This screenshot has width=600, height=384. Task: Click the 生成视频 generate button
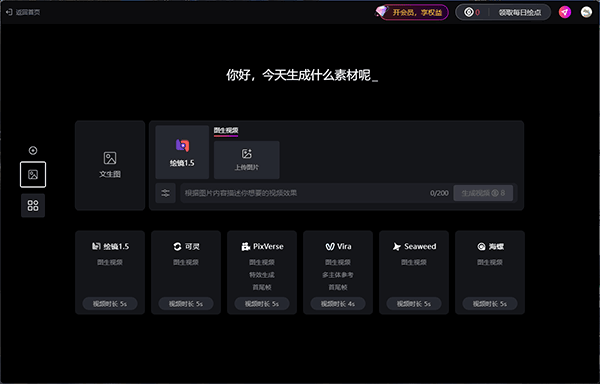(x=483, y=193)
